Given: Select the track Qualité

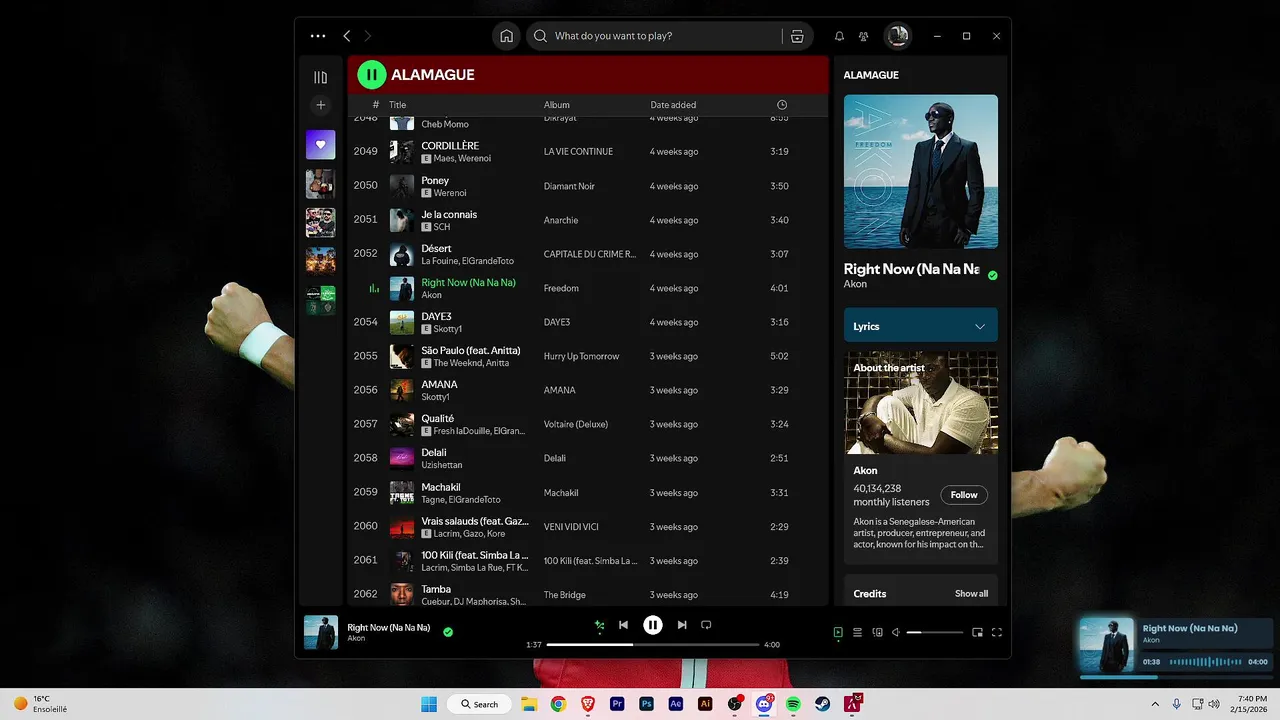Looking at the screenshot, I should (x=588, y=424).
